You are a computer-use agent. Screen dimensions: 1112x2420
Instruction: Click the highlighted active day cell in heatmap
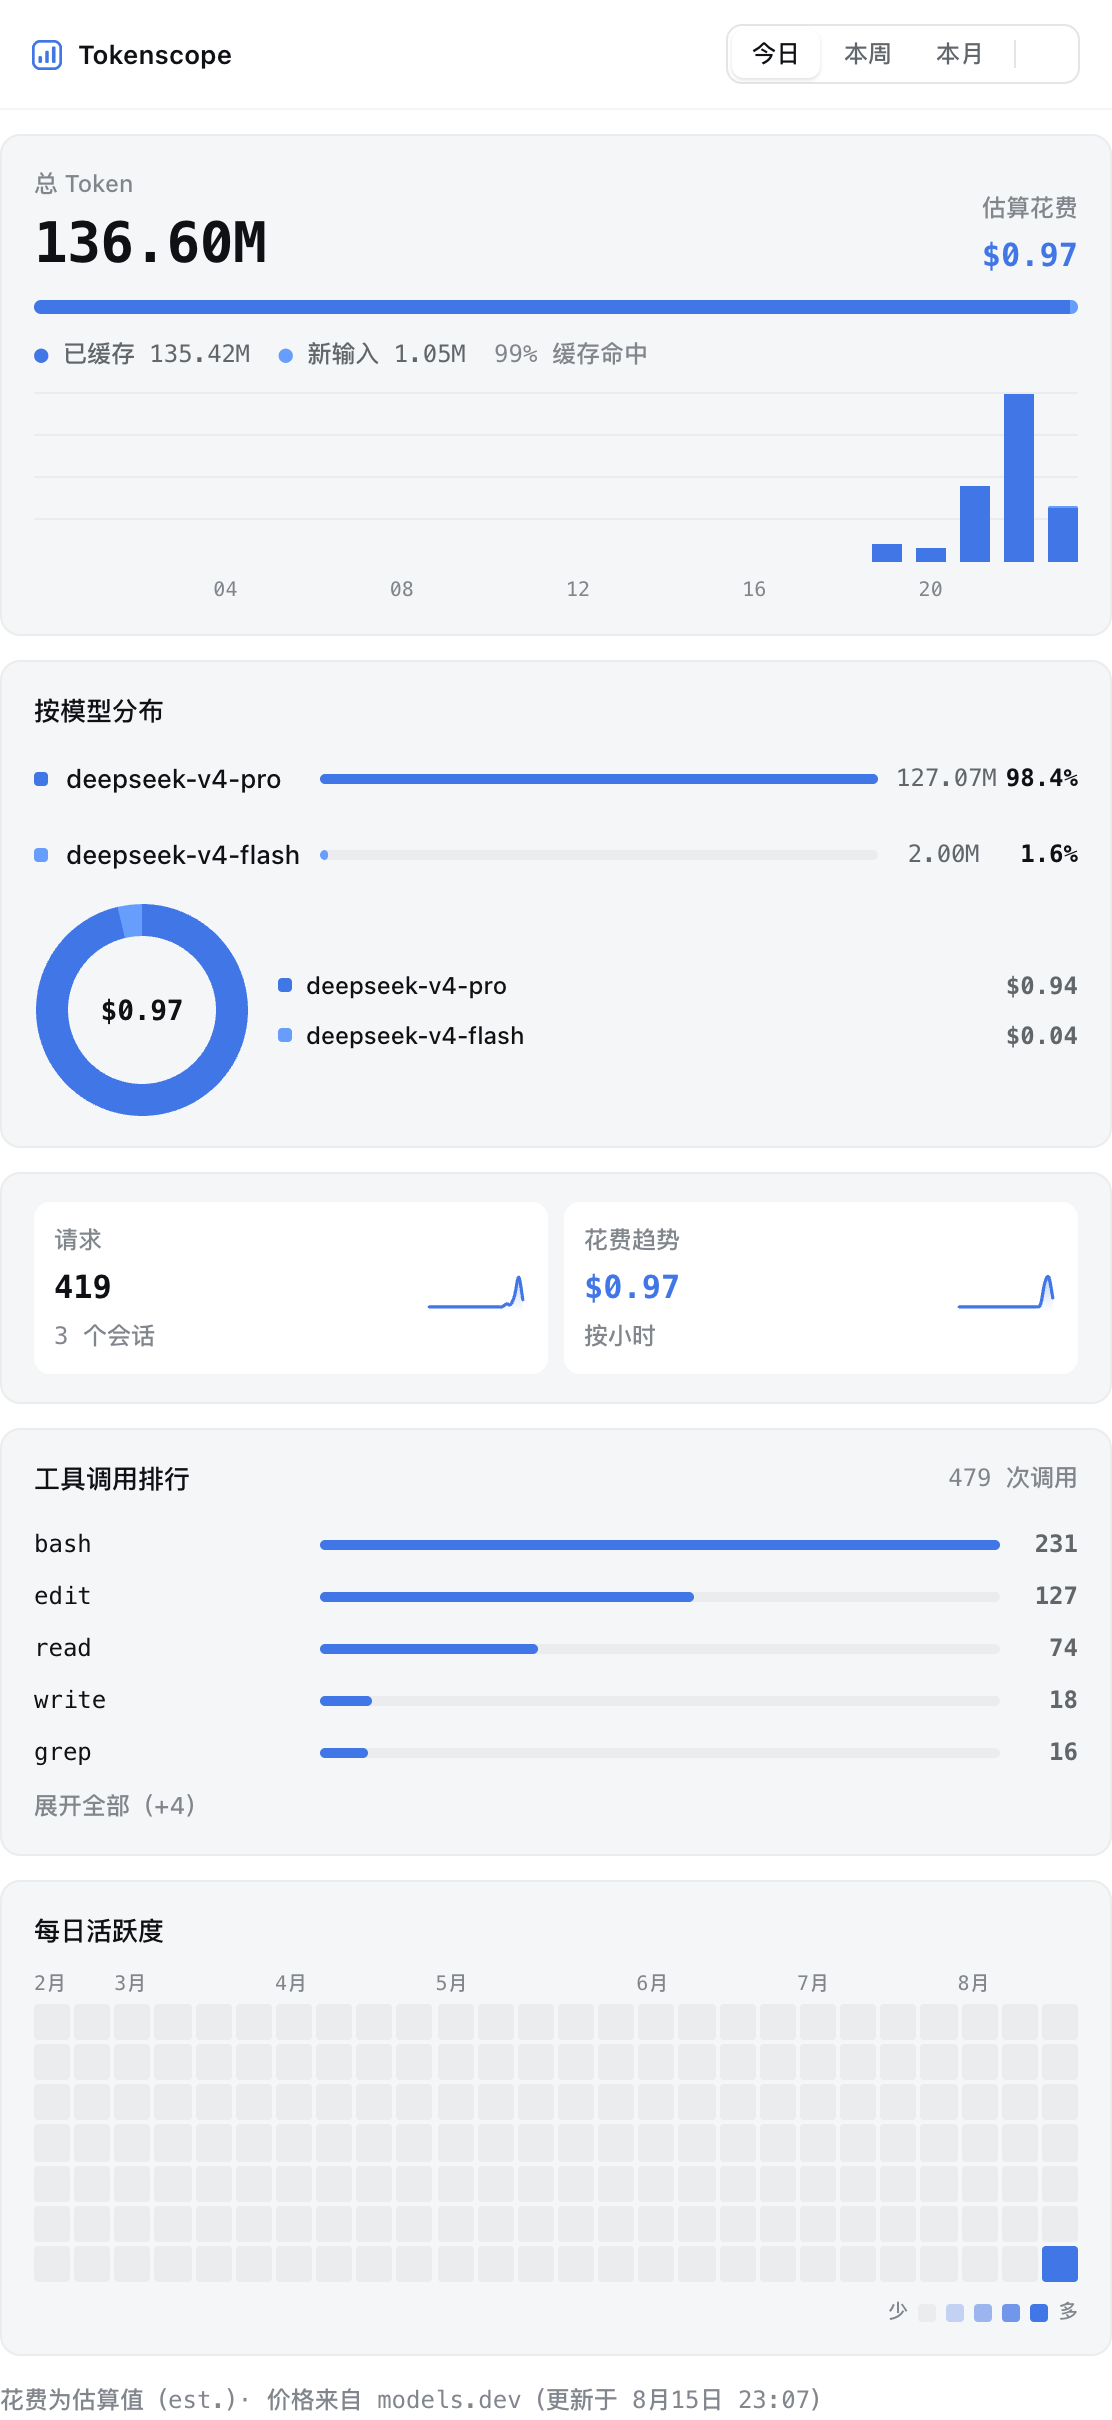[x=1060, y=2264]
